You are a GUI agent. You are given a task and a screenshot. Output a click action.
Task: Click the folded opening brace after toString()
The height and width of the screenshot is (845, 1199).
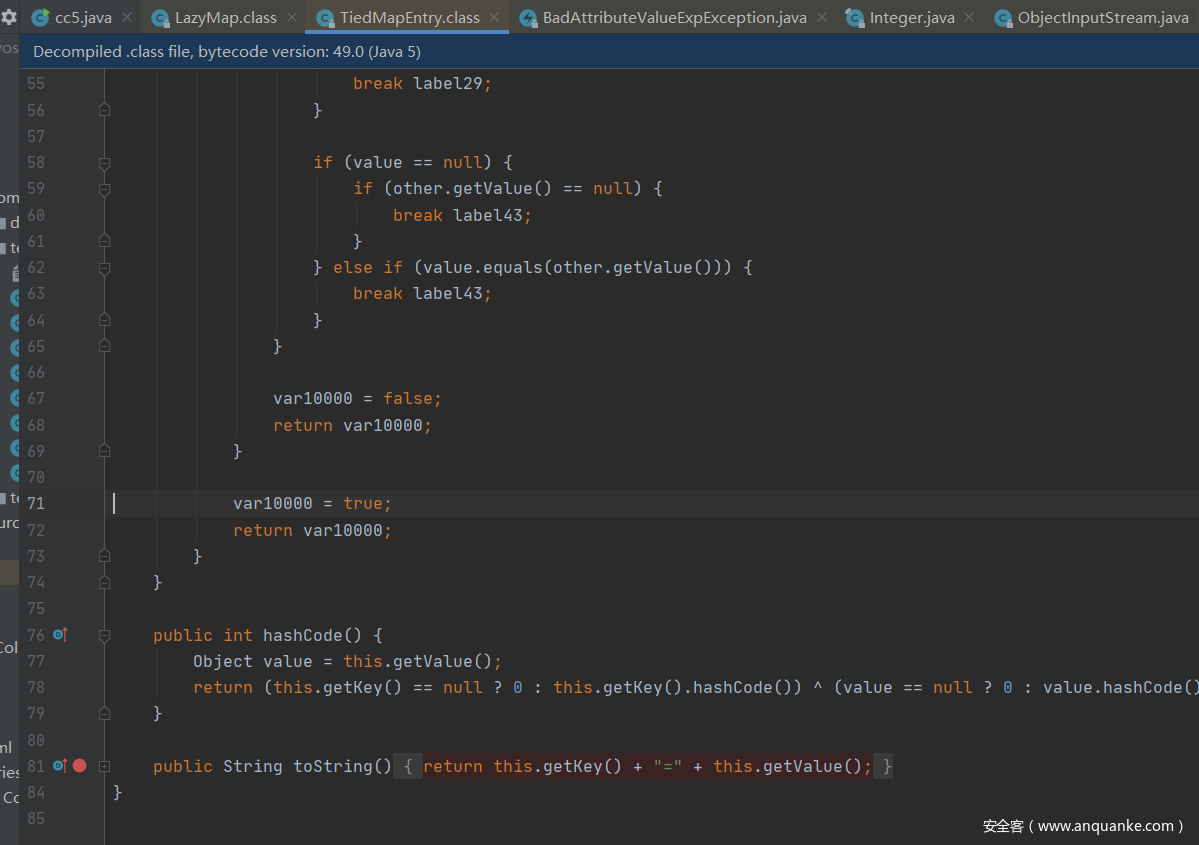point(408,766)
